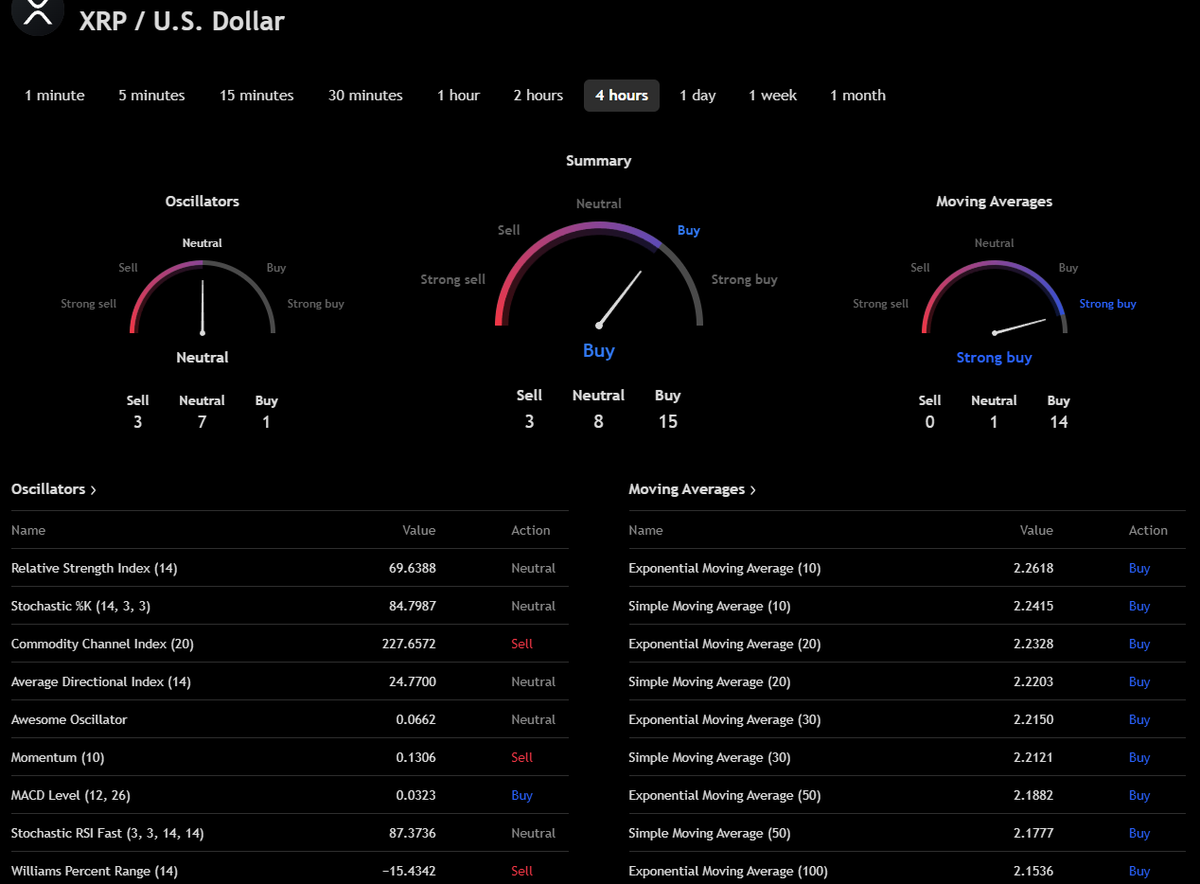Click the Neutral label under Oscillators gauge
The width and height of the screenshot is (1200, 884).
[202, 358]
